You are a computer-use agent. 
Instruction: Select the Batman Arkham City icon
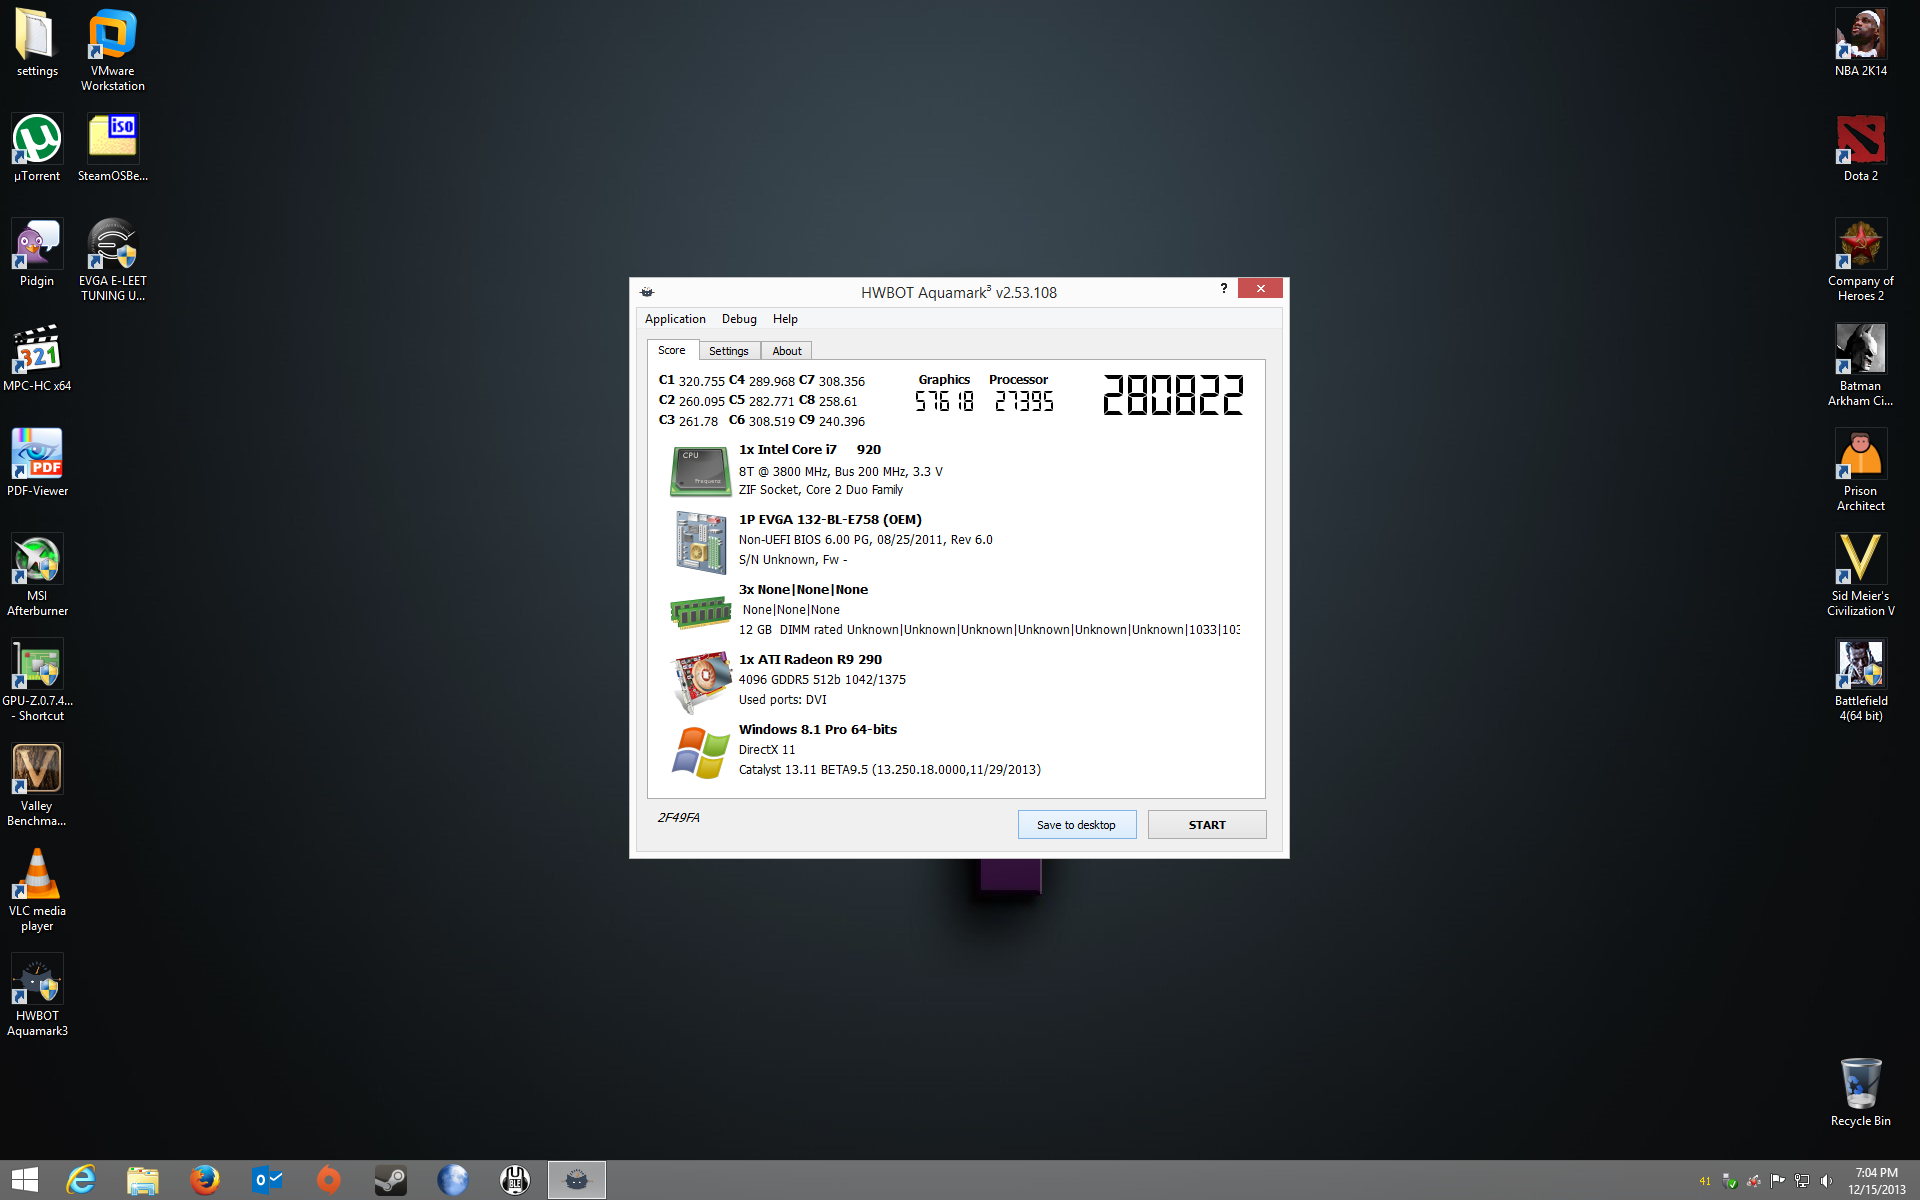pos(1860,365)
